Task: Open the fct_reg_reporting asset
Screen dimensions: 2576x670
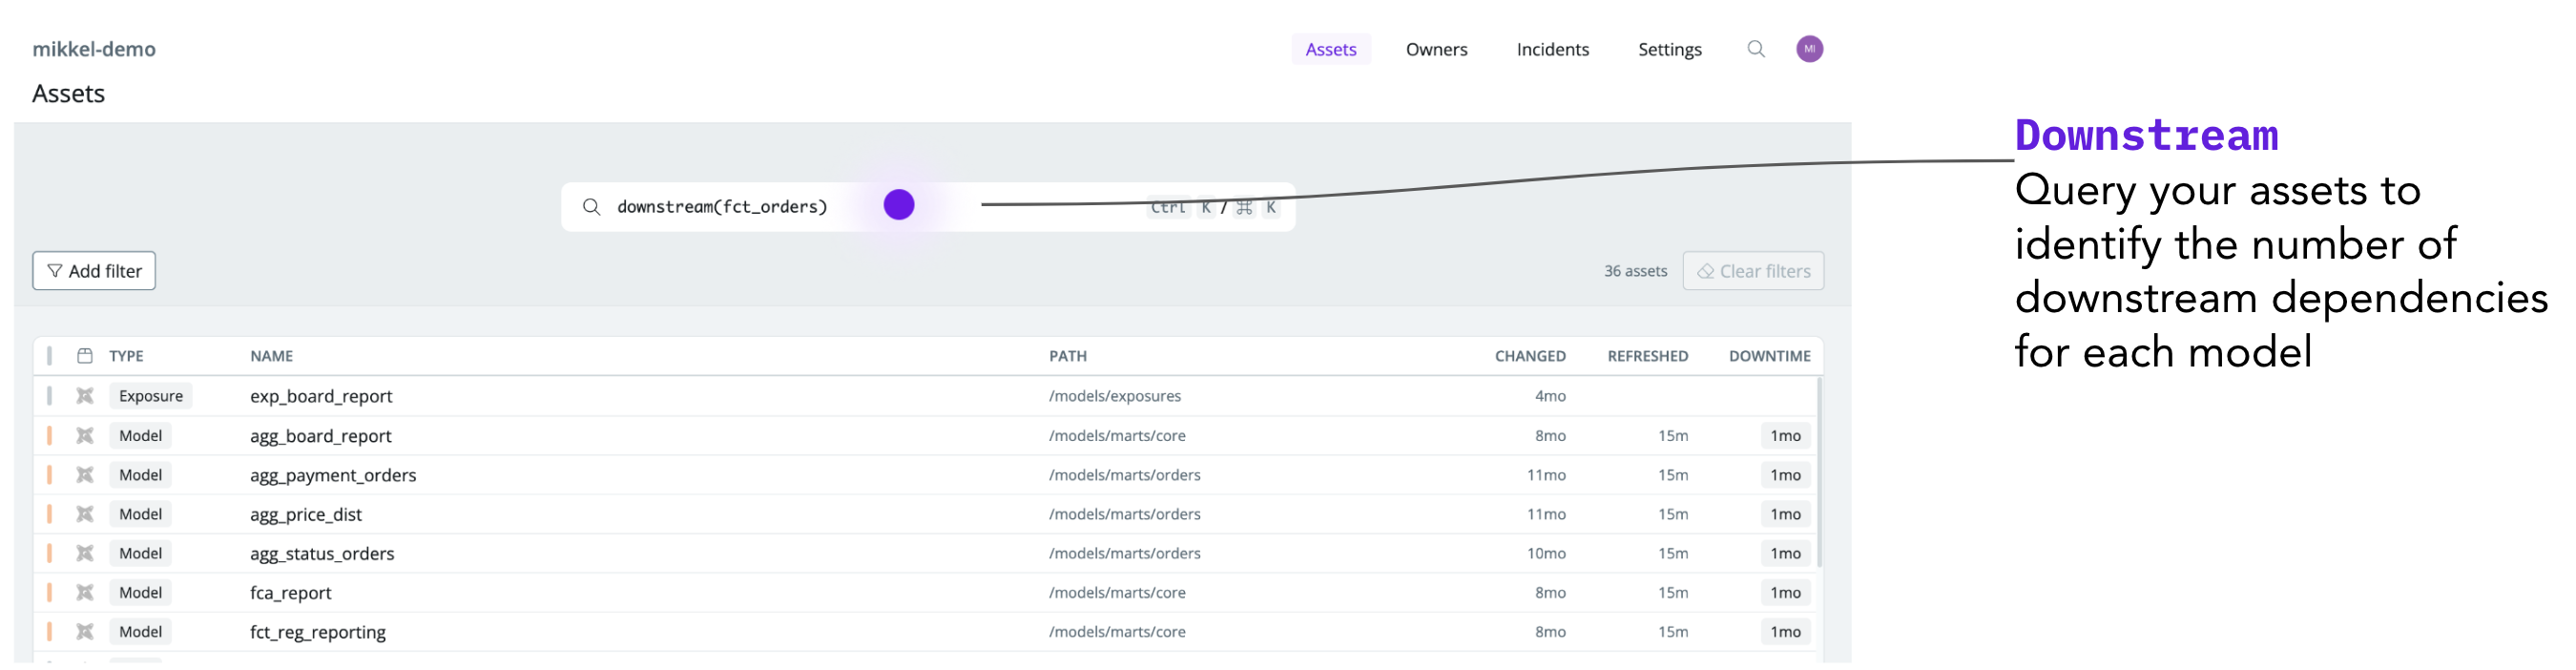Action: [x=317, y=632]
